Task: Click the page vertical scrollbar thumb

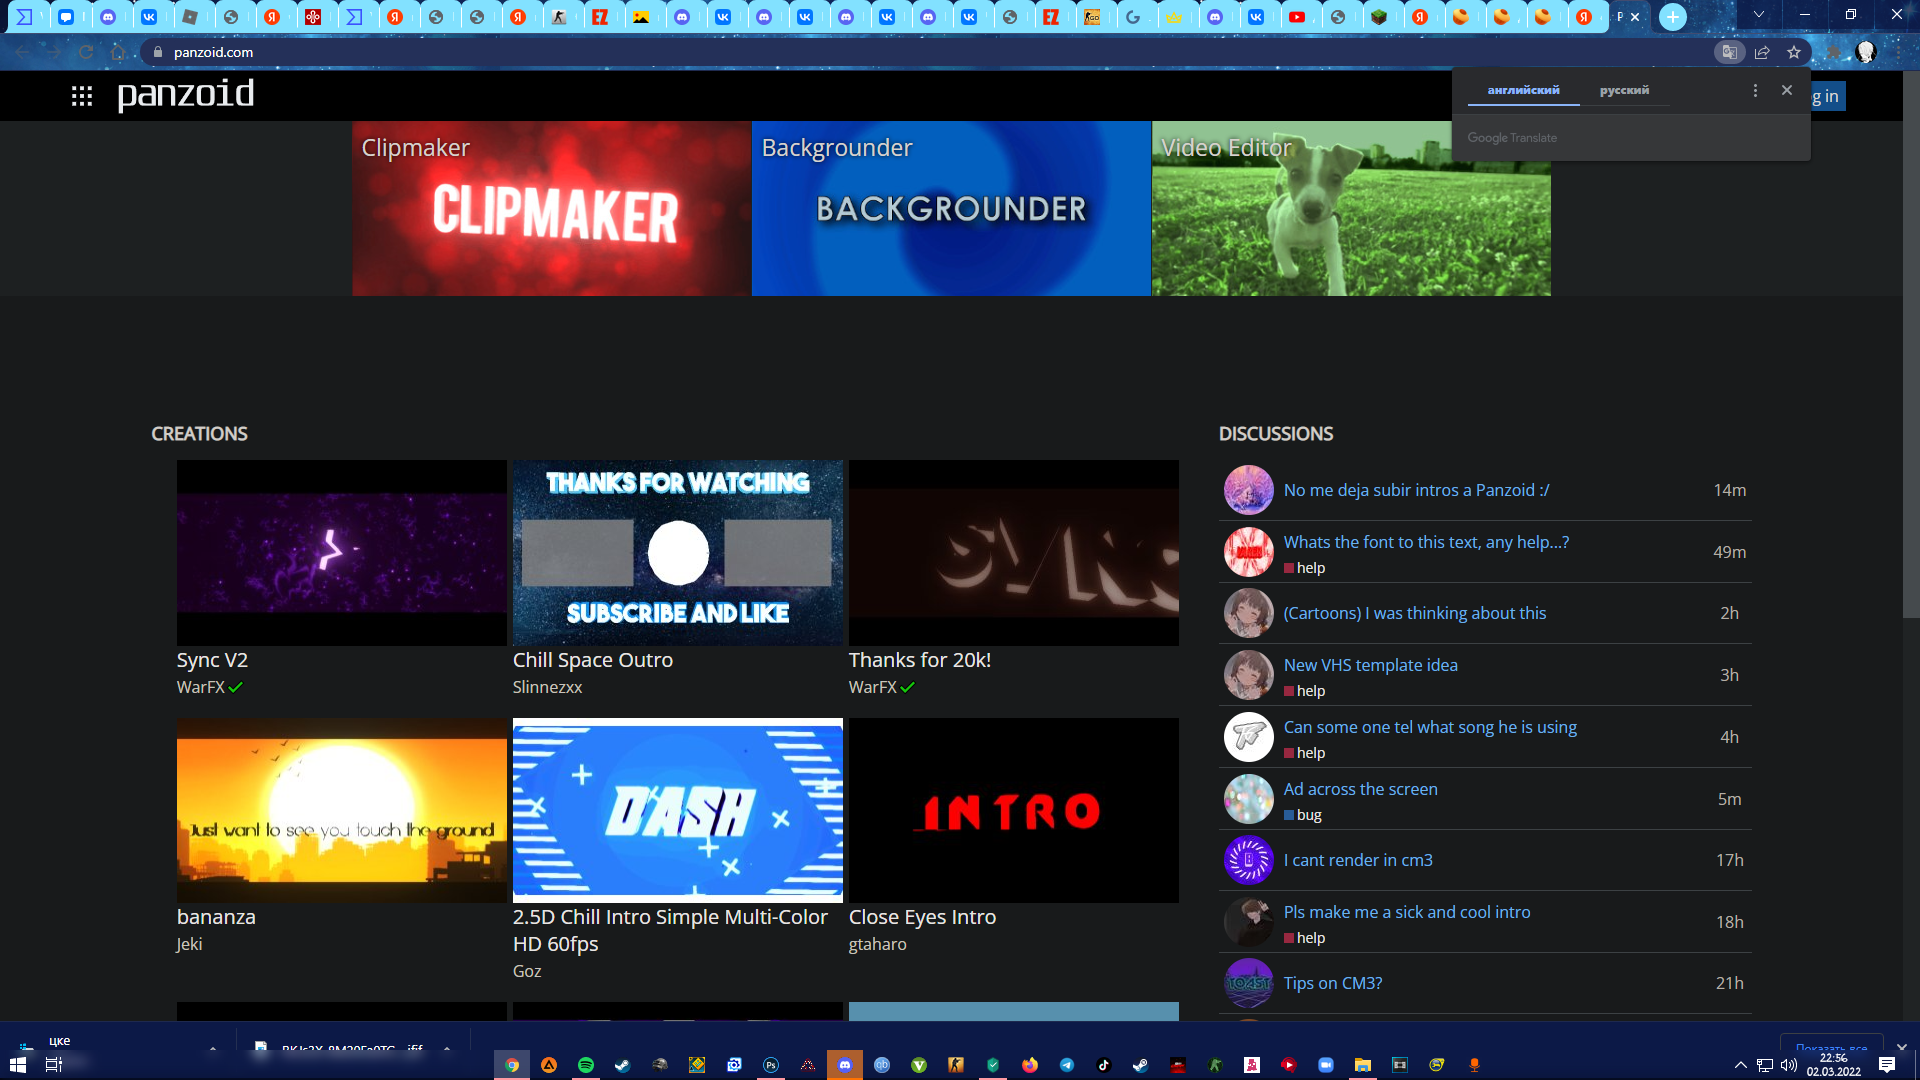Action: coord(1911,345)
